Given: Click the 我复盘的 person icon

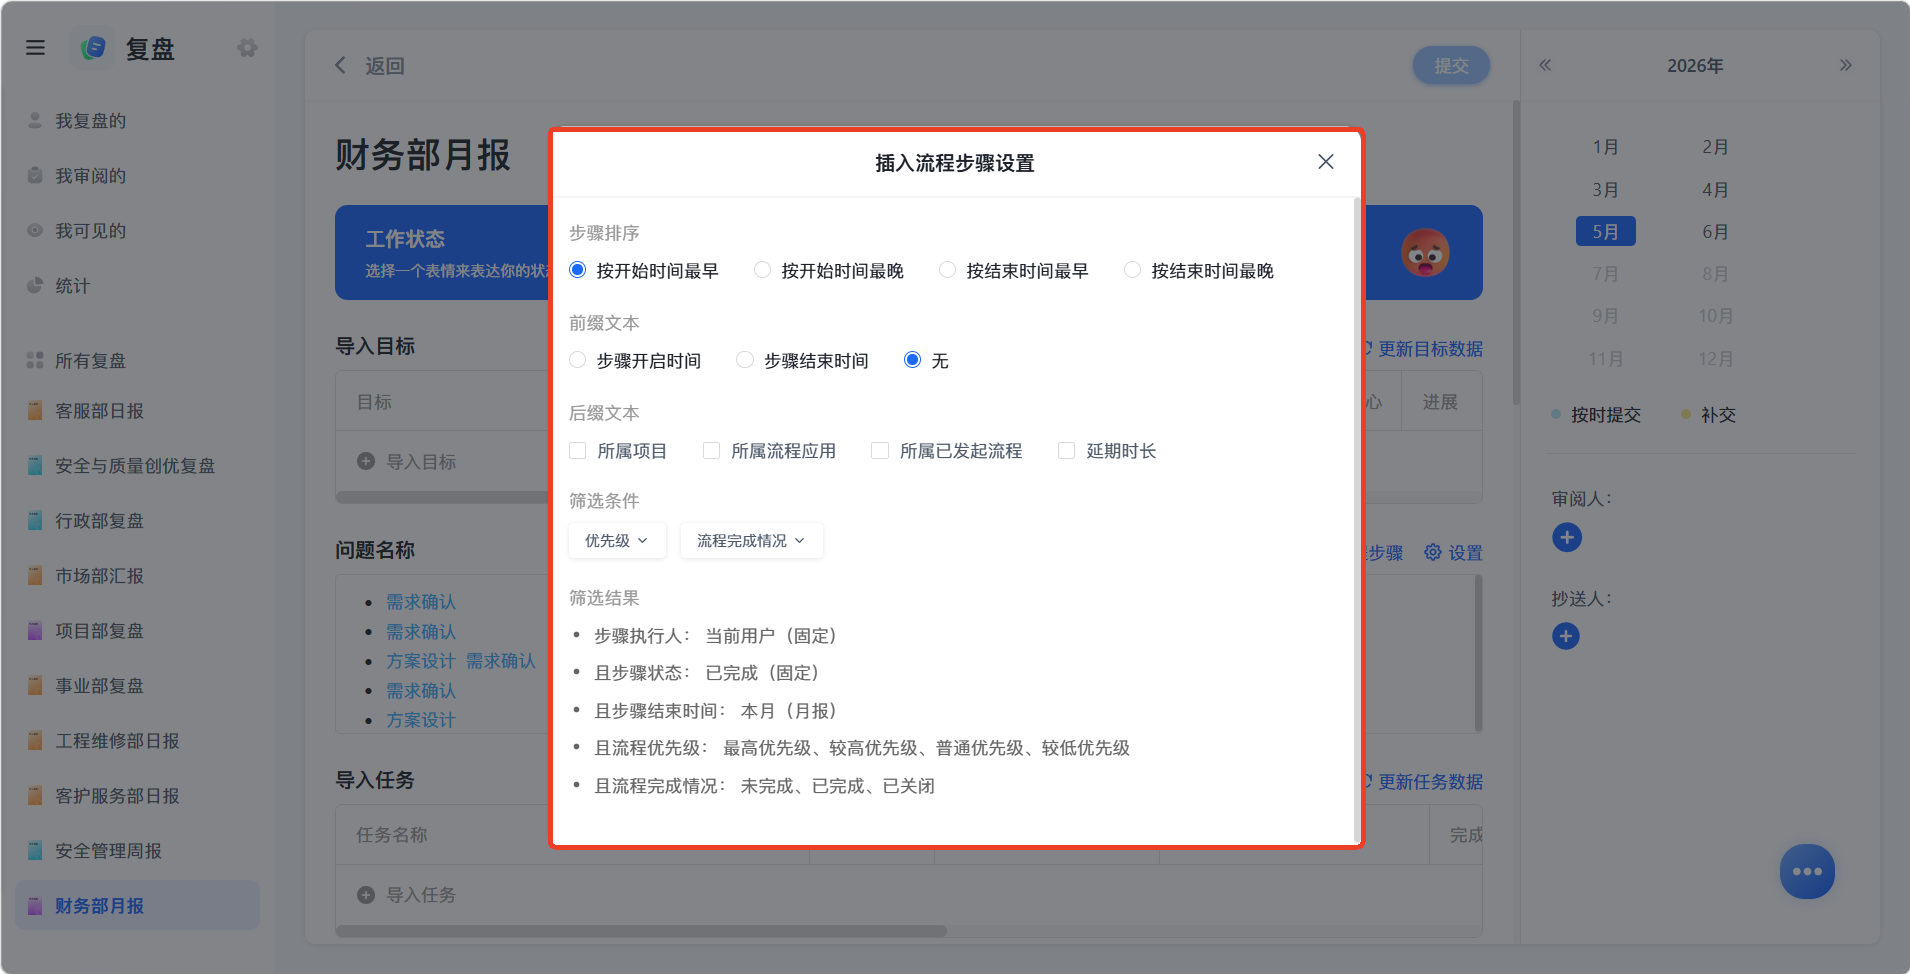Looking at the screenshot, I should click(x=35, y=120).
